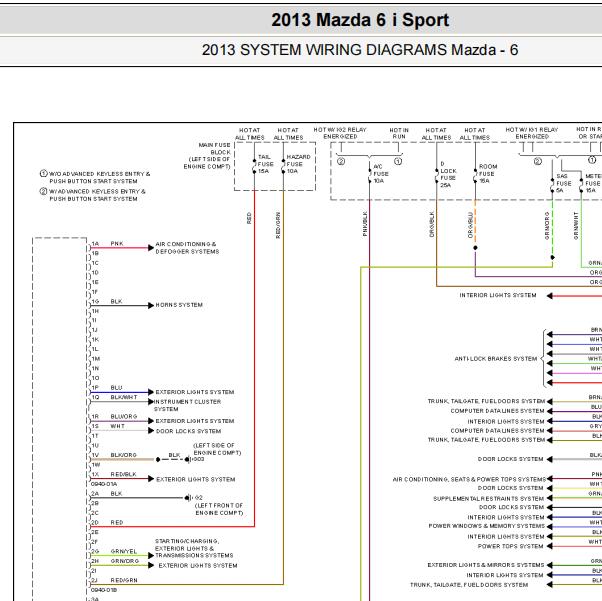The height and width of the screenshot is (601, 602).
Task: Click the "HORNS SYSTEM" label
Action: tap(179, 305)
